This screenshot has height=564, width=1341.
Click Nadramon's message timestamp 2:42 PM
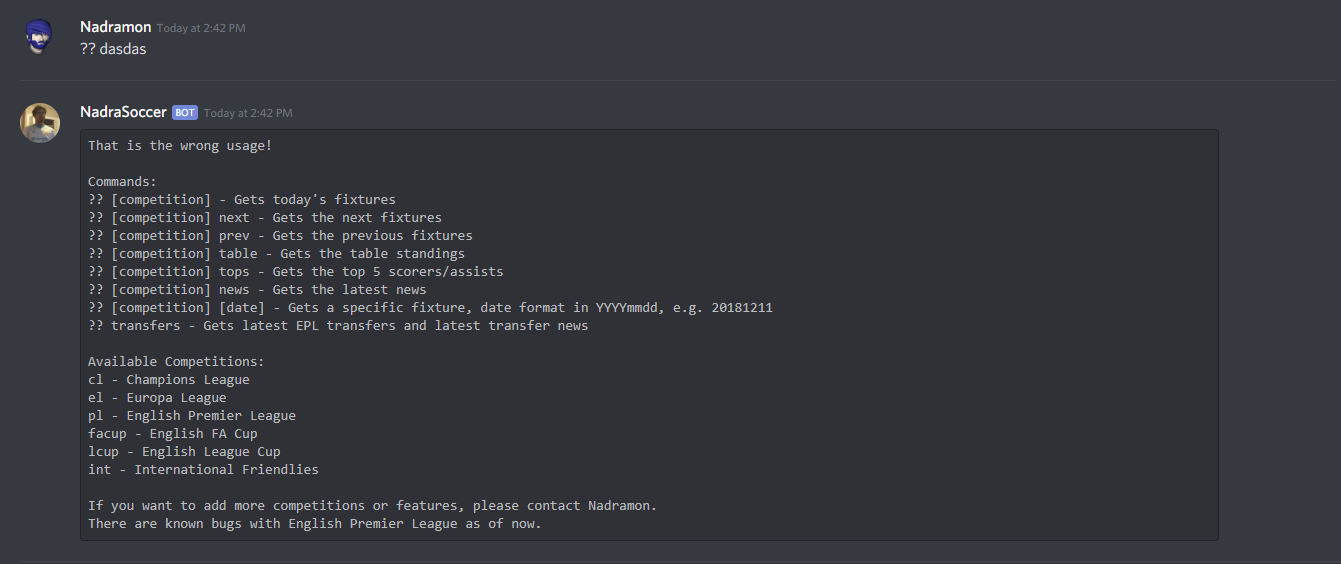(201, 28)
